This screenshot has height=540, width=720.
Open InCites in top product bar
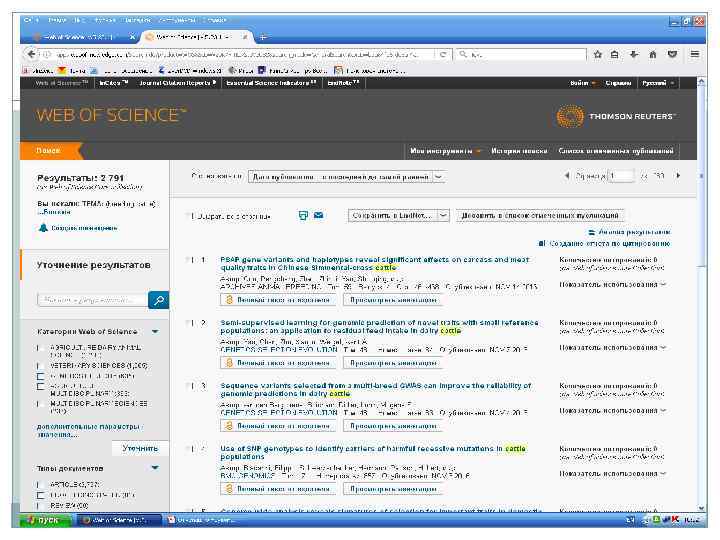113,83
